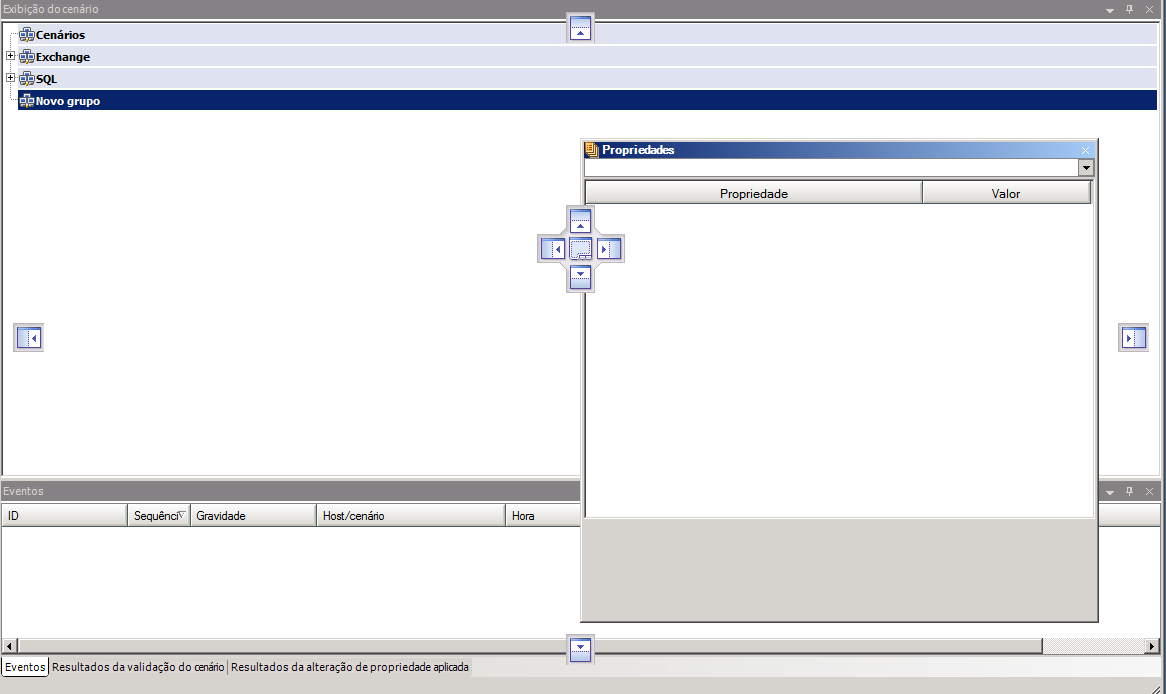Close the Eventos panel
The image size is (1166, 694).
(1149, 492)
